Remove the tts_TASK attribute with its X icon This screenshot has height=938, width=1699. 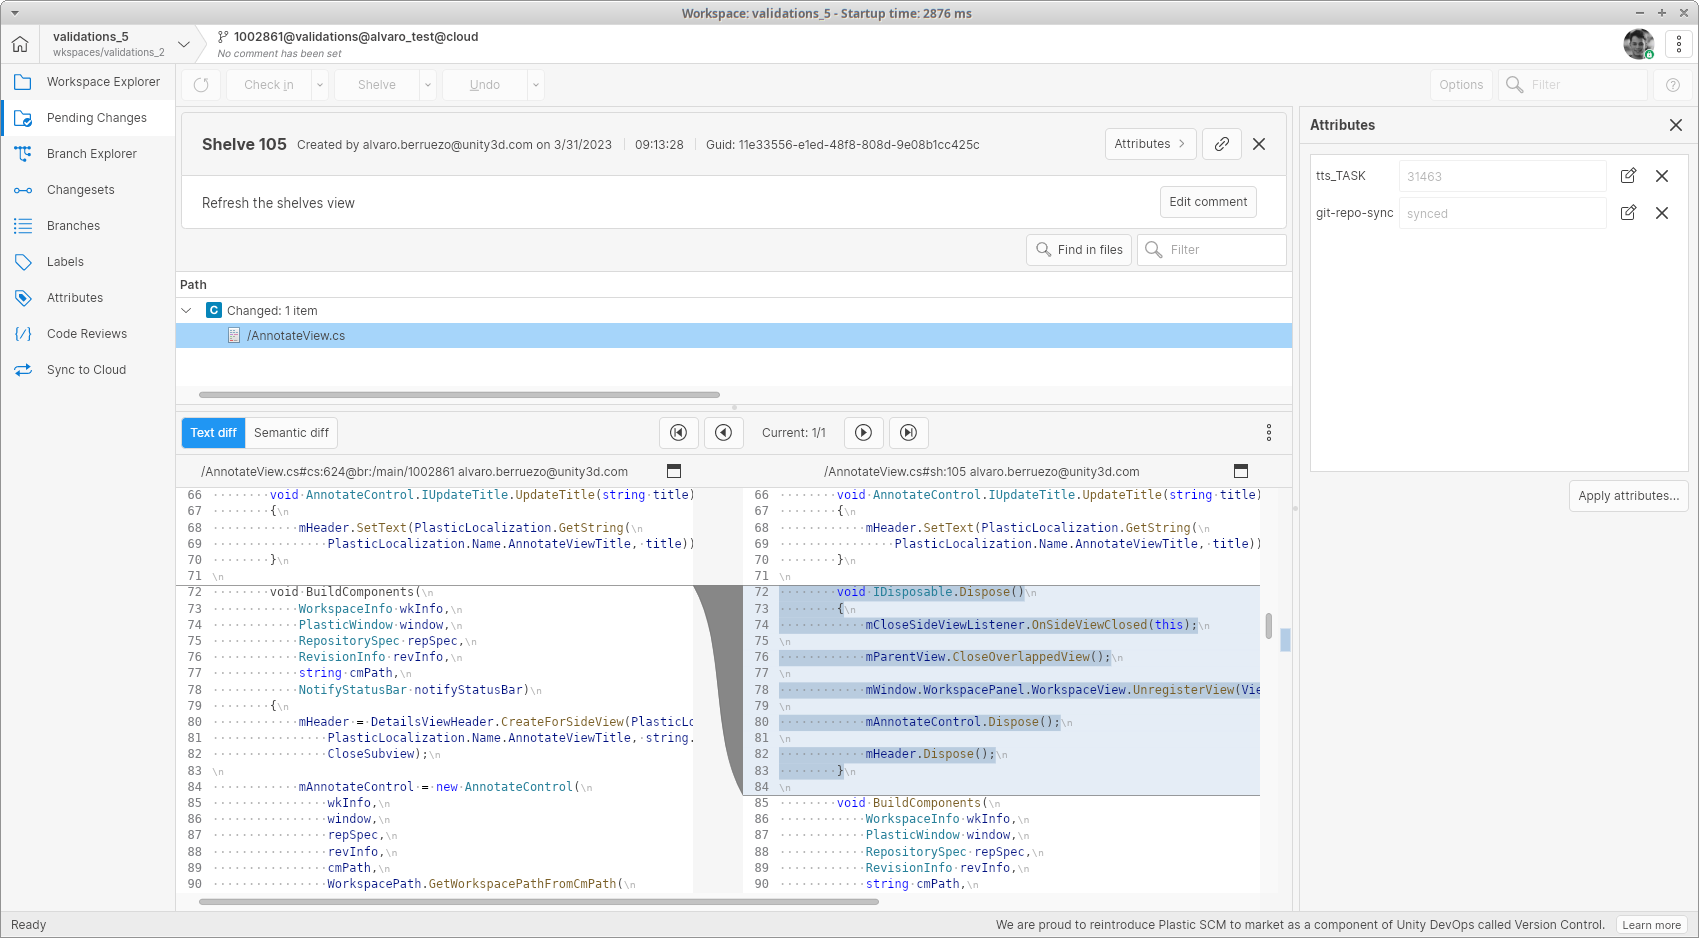pyautogui.click(x=1662, y=175)
